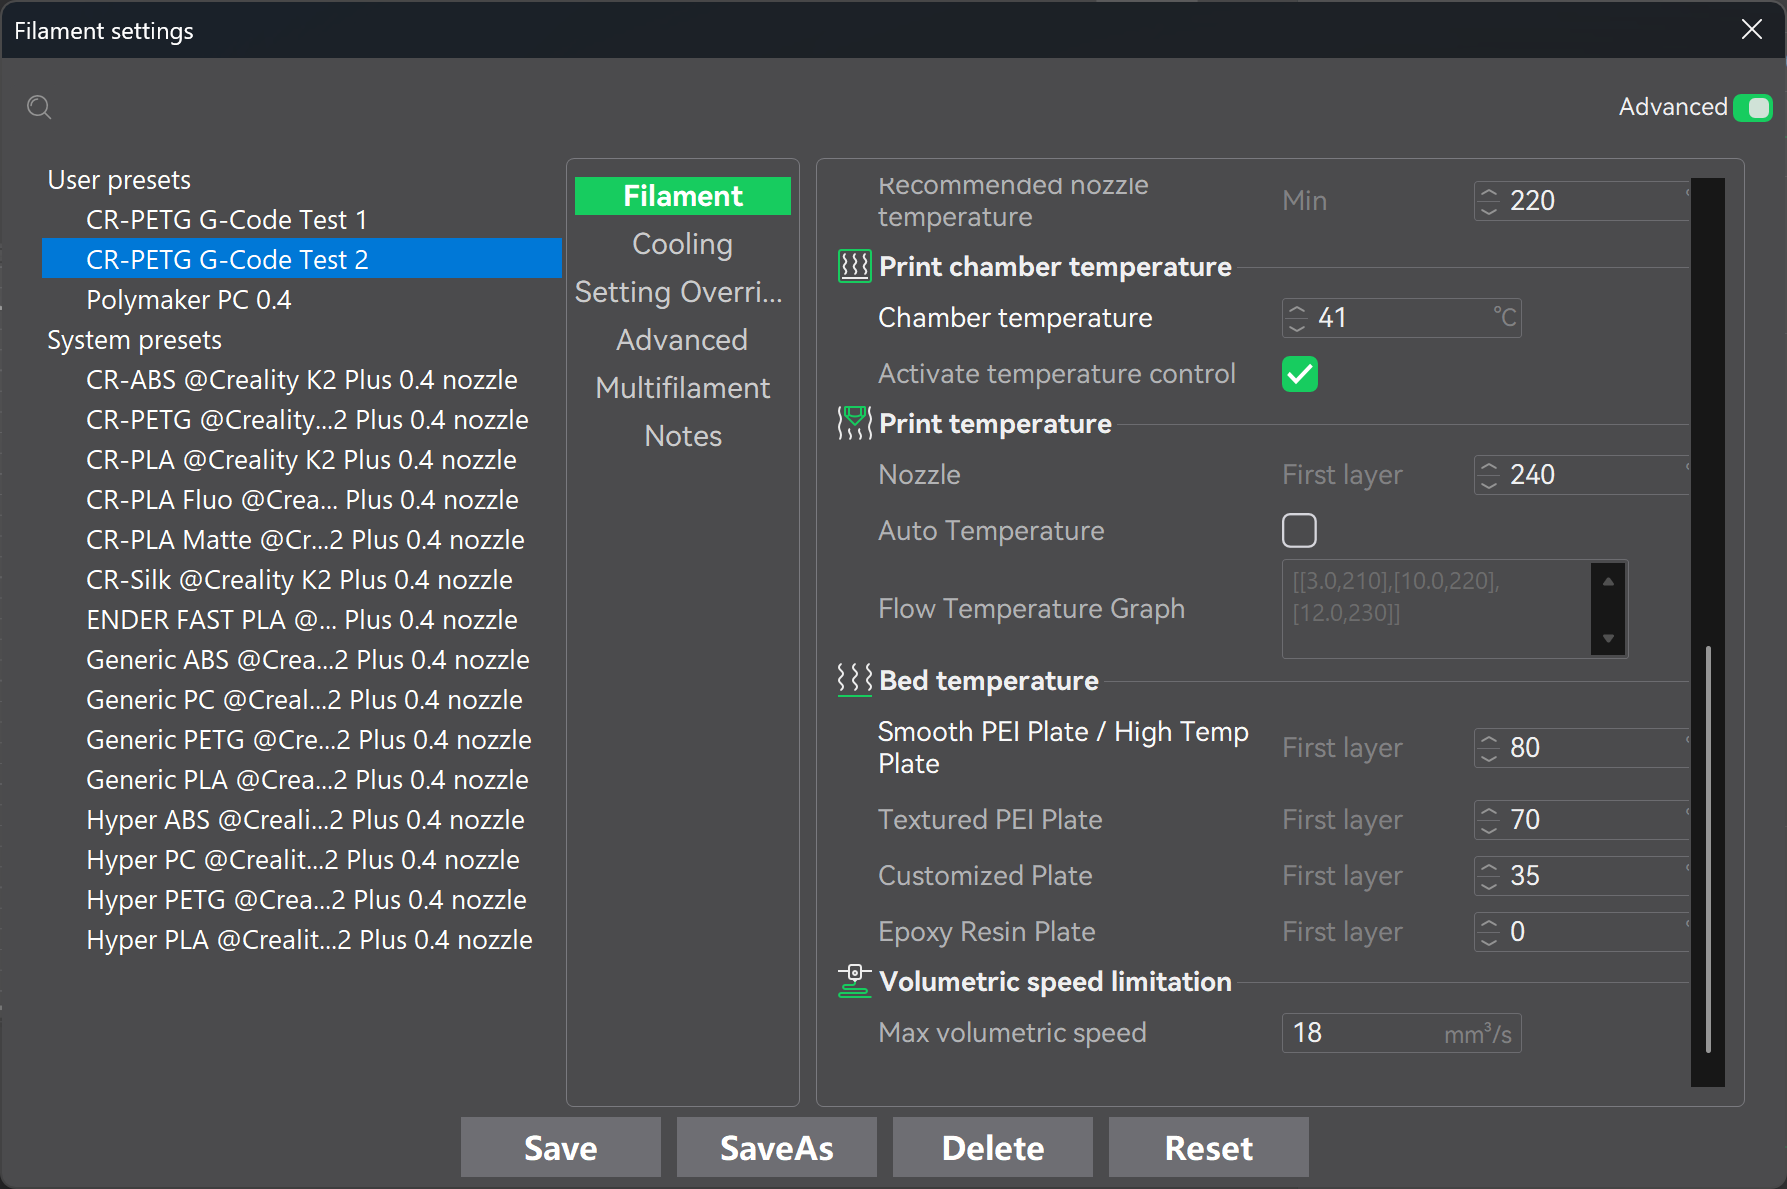The height and width of the screenshot is (1189, 1787).
Task: Click the System presets group header
Action: (134, 340)
